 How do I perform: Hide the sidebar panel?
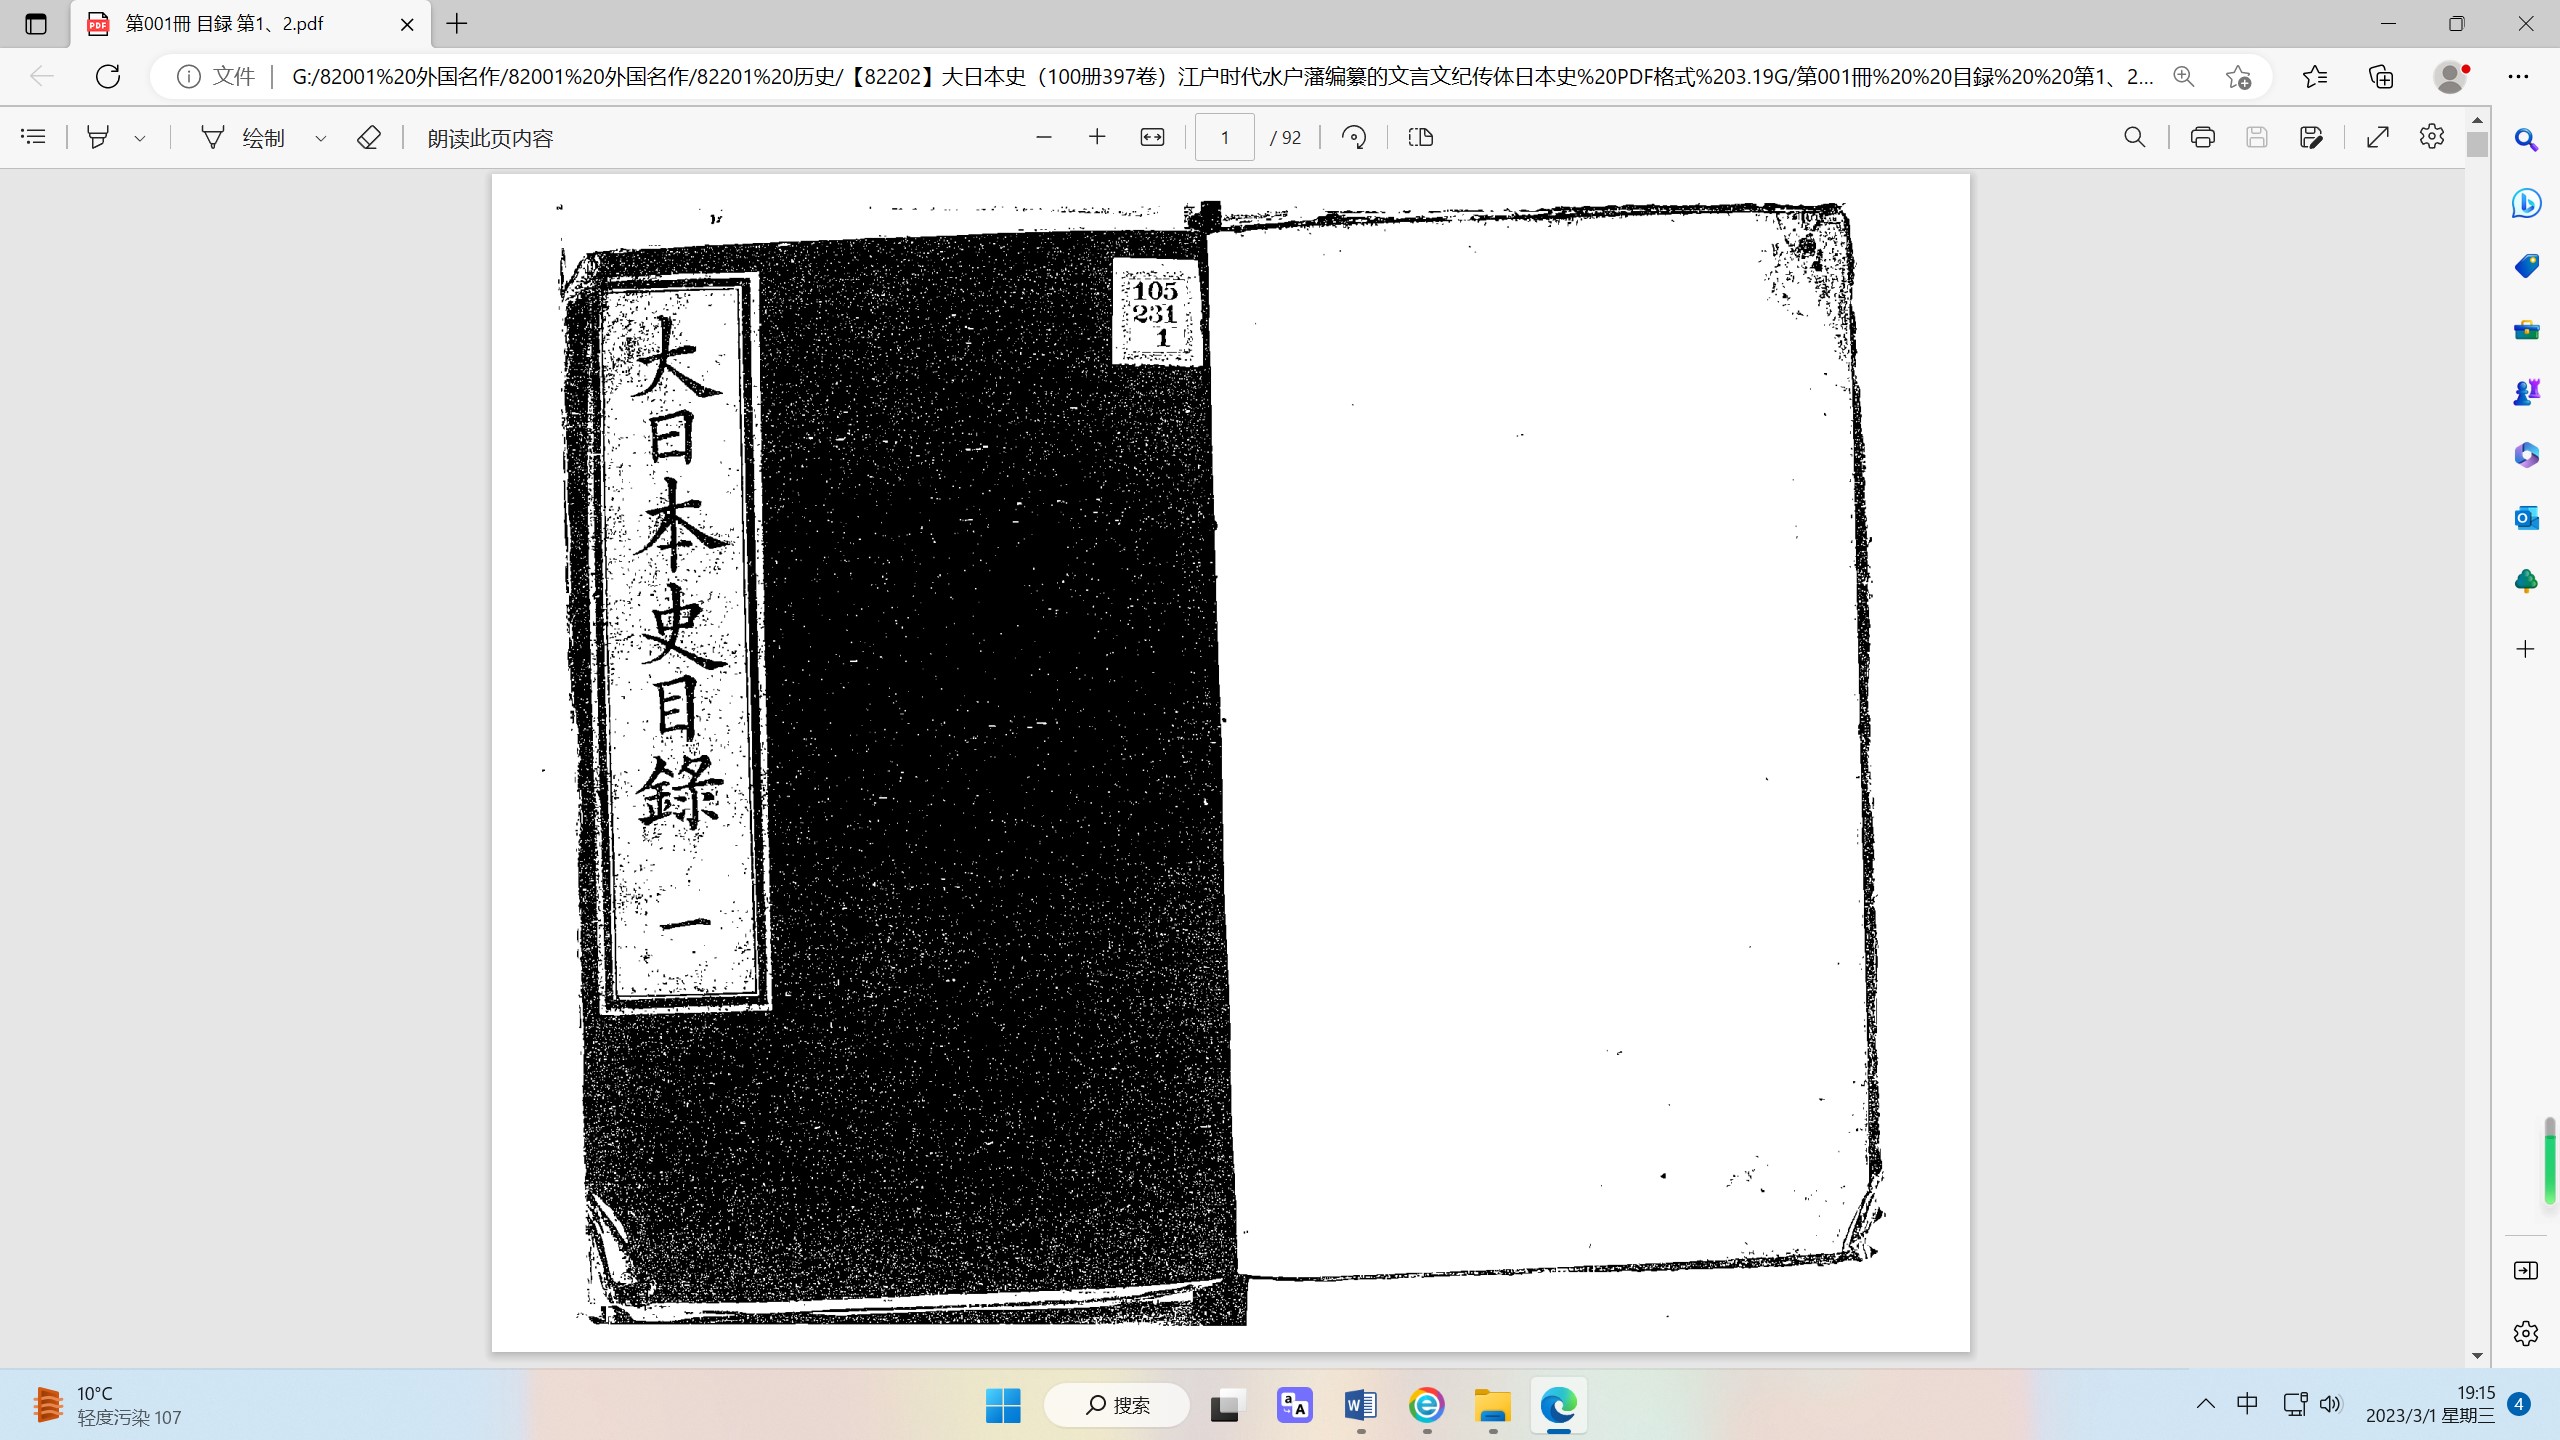click(x=2526, y=1270)
